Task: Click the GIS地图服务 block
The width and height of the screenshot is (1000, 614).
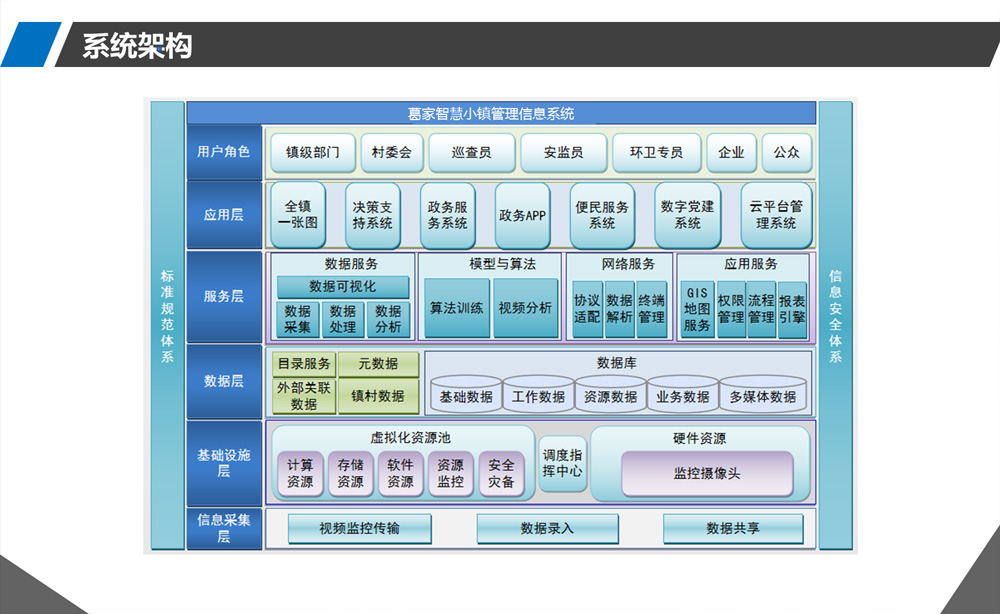Action: click(696, 310)
